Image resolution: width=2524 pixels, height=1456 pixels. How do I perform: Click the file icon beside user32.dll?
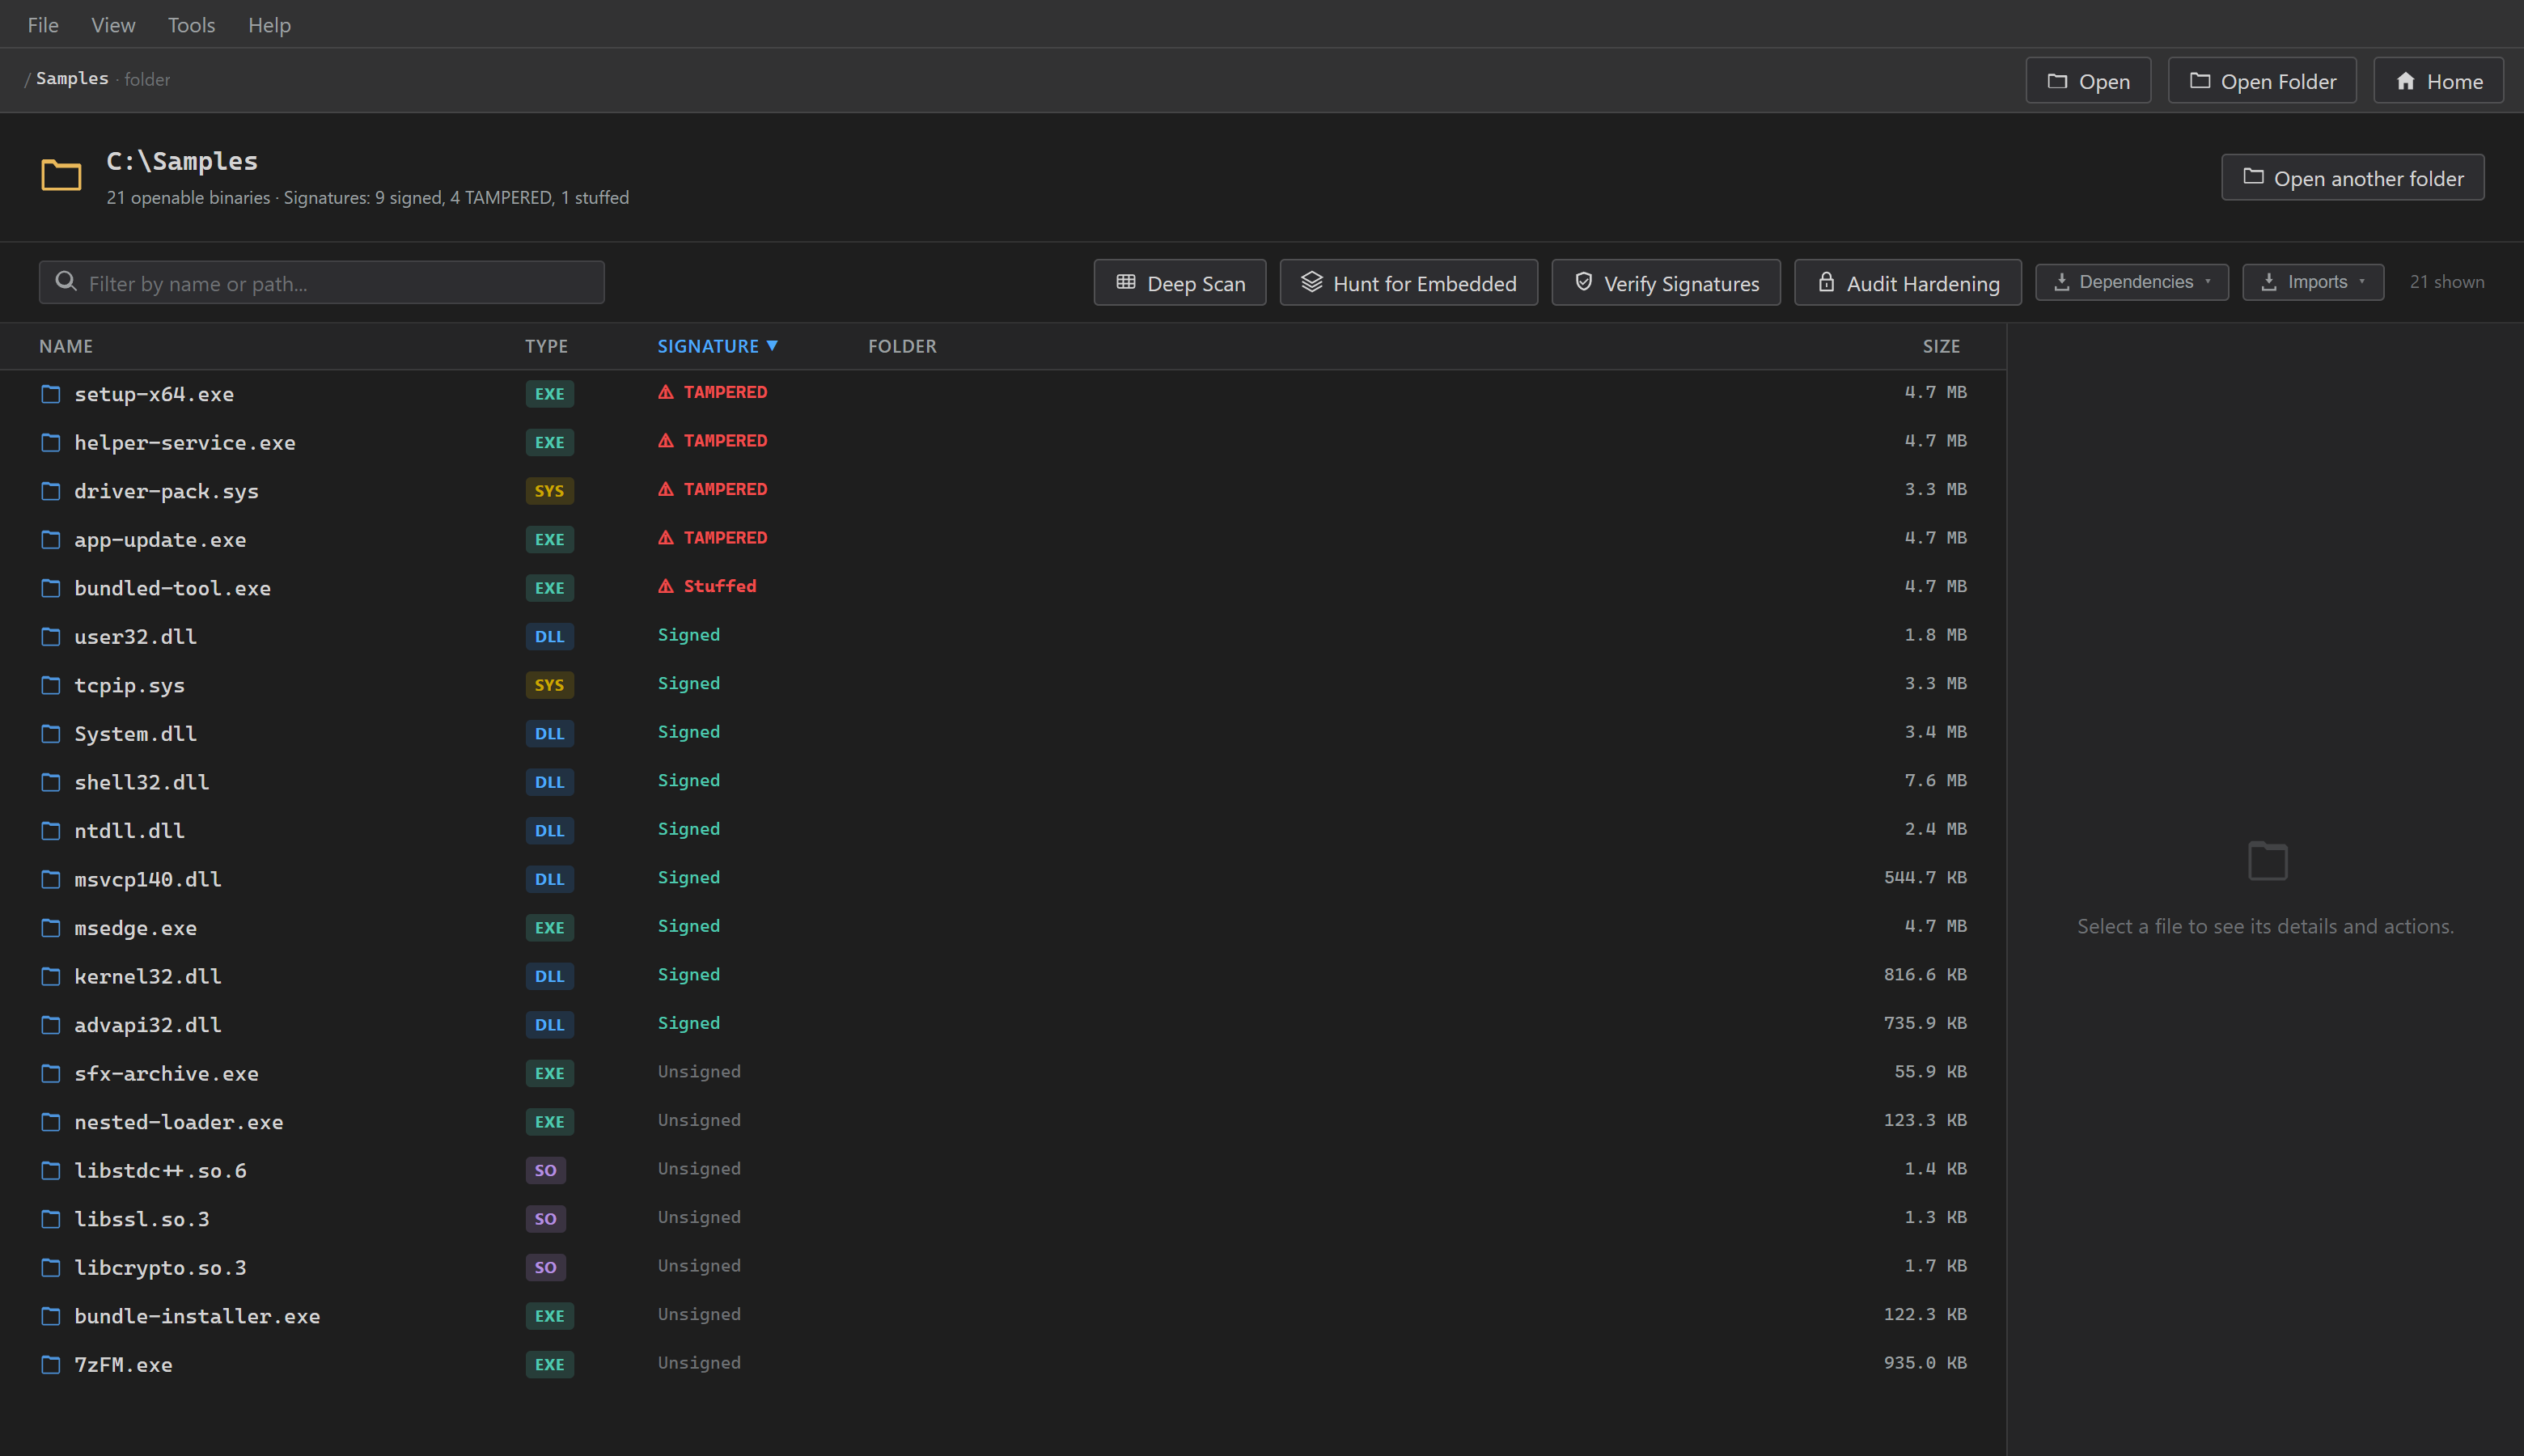(x=50, y=636)
